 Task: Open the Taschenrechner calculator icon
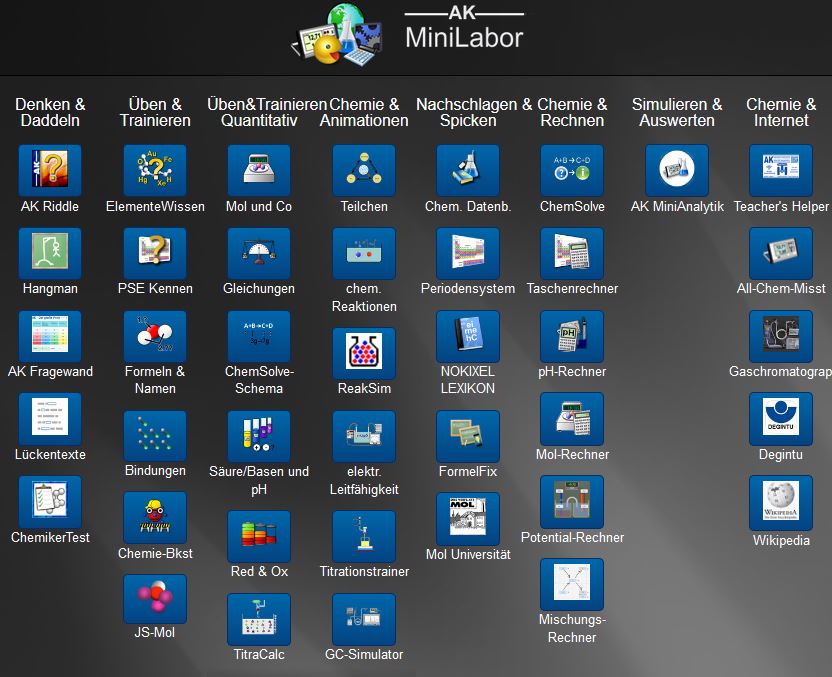point(572,253)
